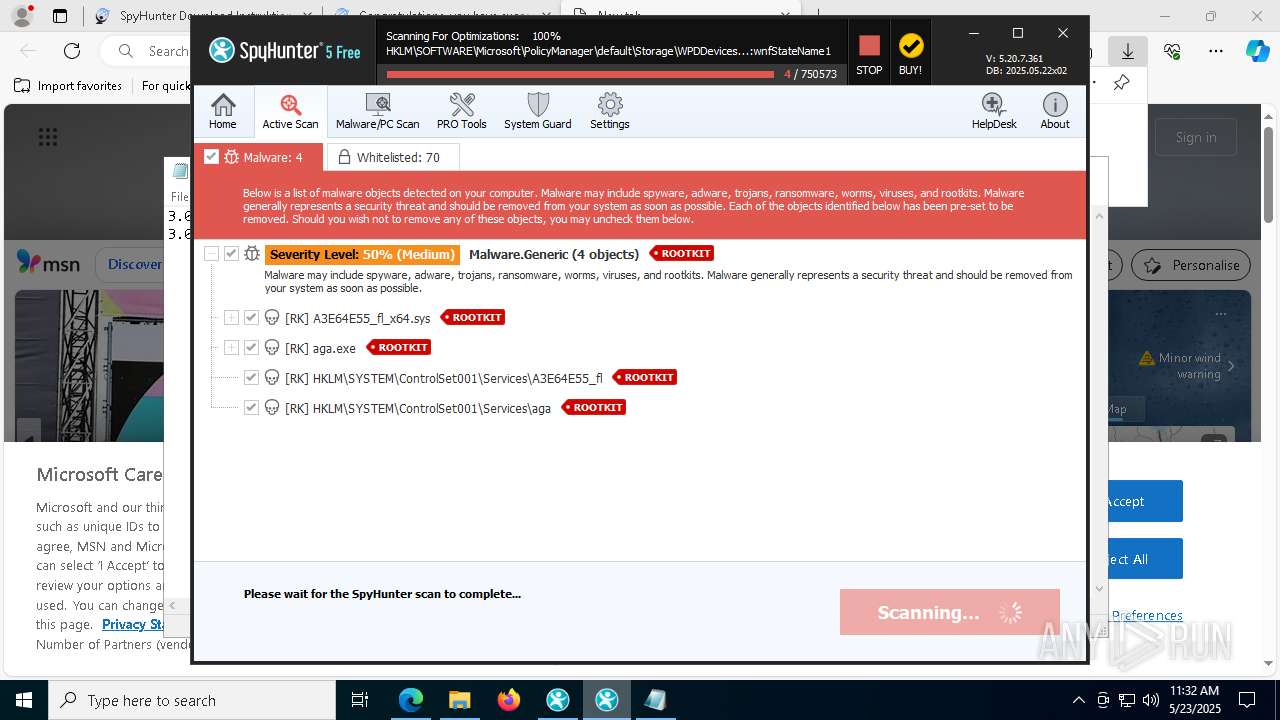Open MSN app launcher grid

tap(47, 137)
